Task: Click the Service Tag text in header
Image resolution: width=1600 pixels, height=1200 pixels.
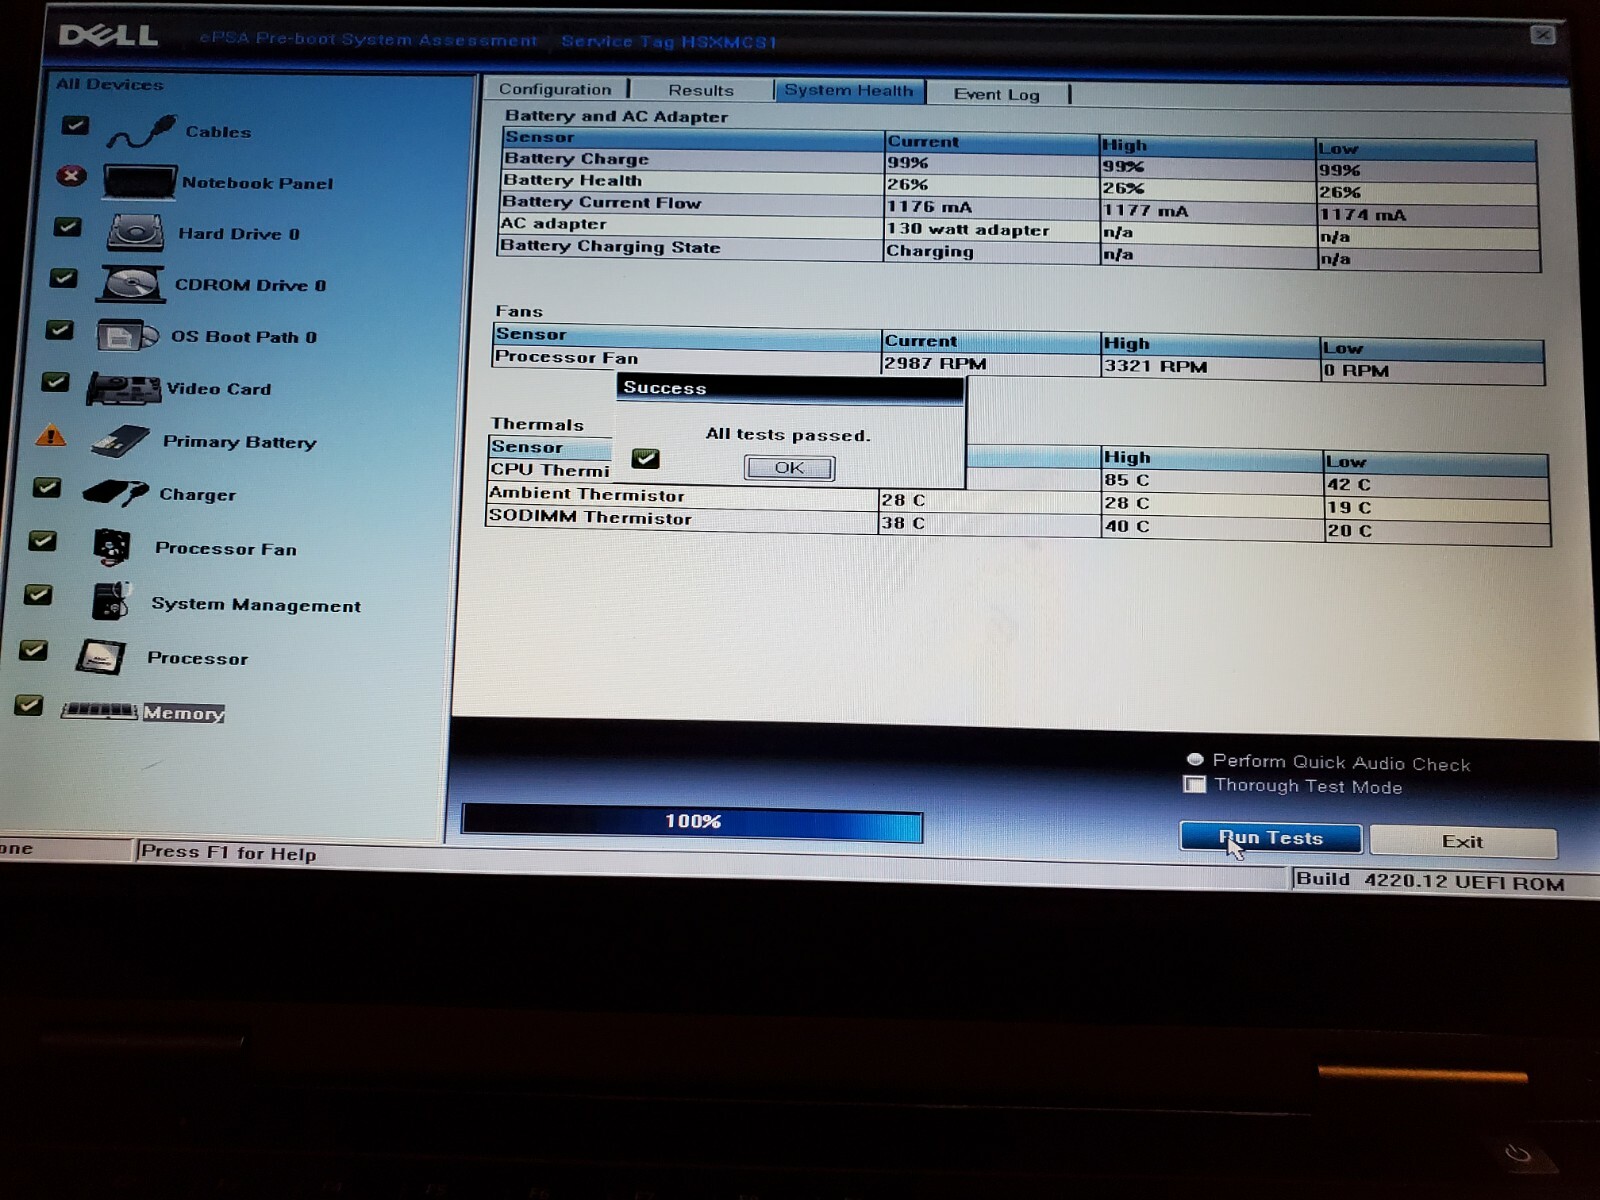Action: click(669, 42)
